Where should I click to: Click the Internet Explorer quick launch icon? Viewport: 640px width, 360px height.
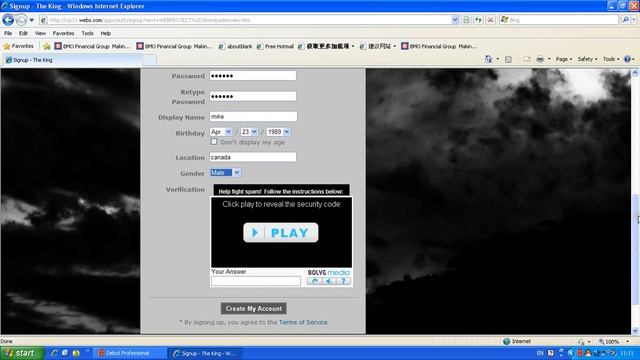[54, 353]
